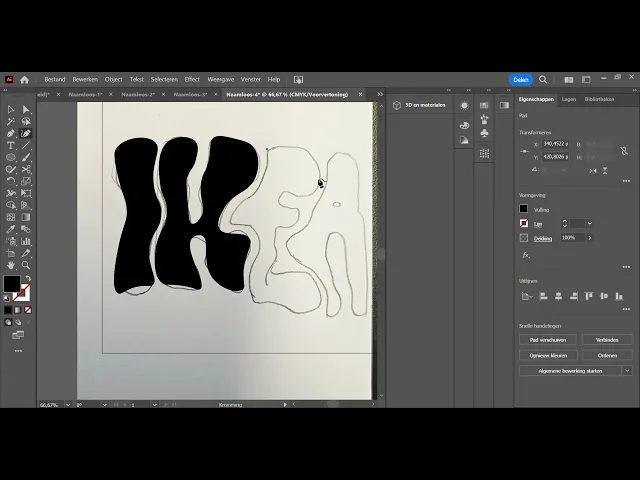The width and height of the screenshot is (640, 480).
Task: Expand Algemene bewerking starten dropdown arrow
Action: (x=627, y=371)
